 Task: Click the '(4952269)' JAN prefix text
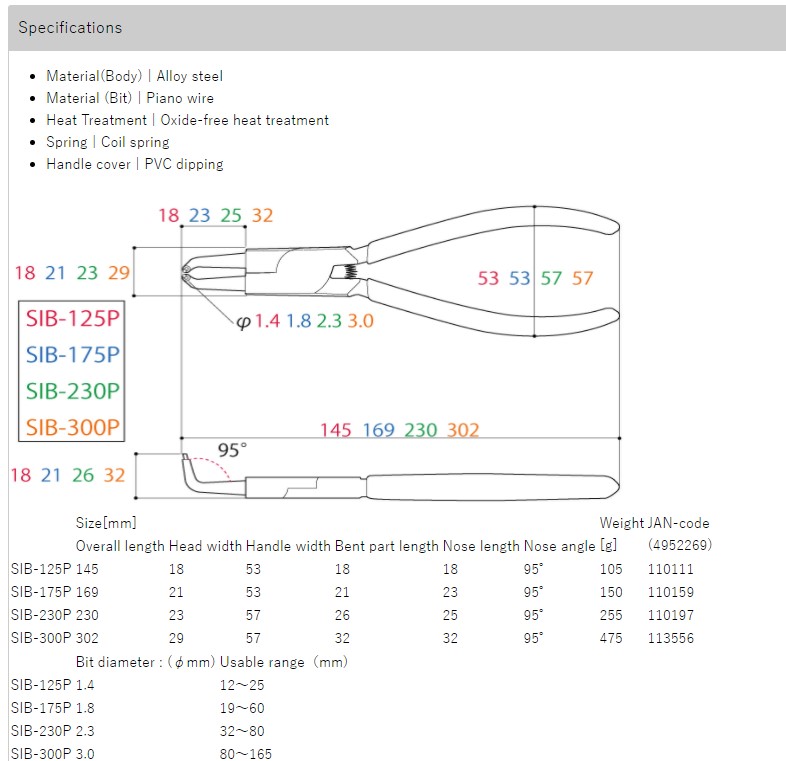[x=680, y=545]
